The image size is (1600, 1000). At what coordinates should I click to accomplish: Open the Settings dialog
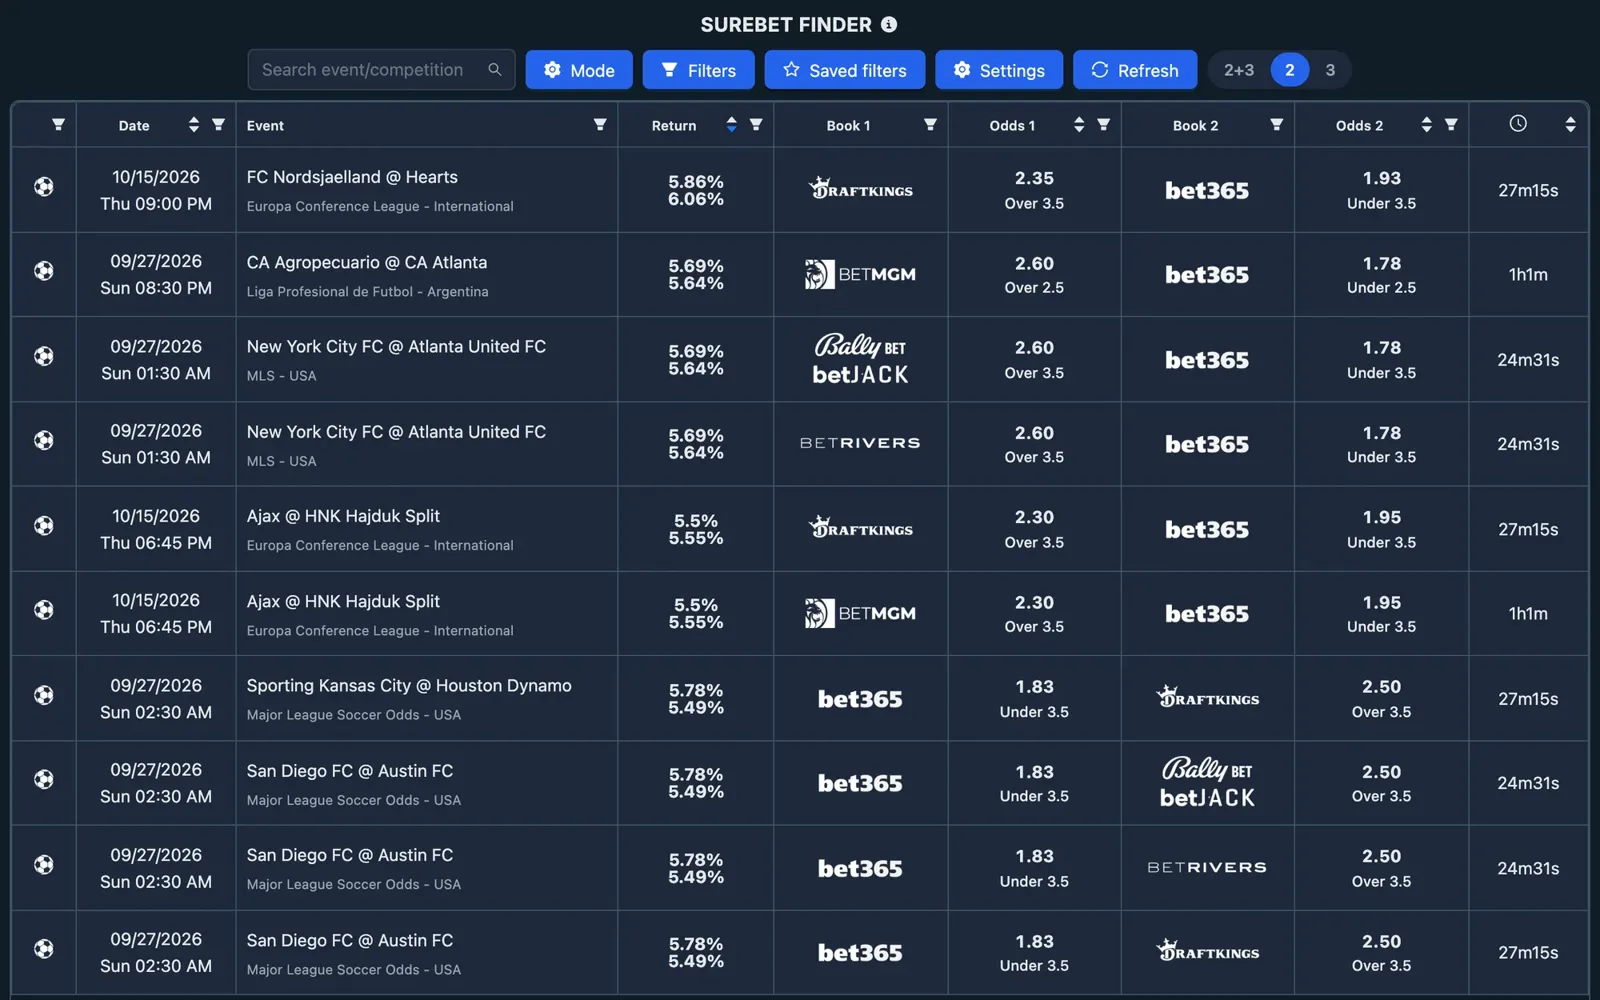click(998, 70)
